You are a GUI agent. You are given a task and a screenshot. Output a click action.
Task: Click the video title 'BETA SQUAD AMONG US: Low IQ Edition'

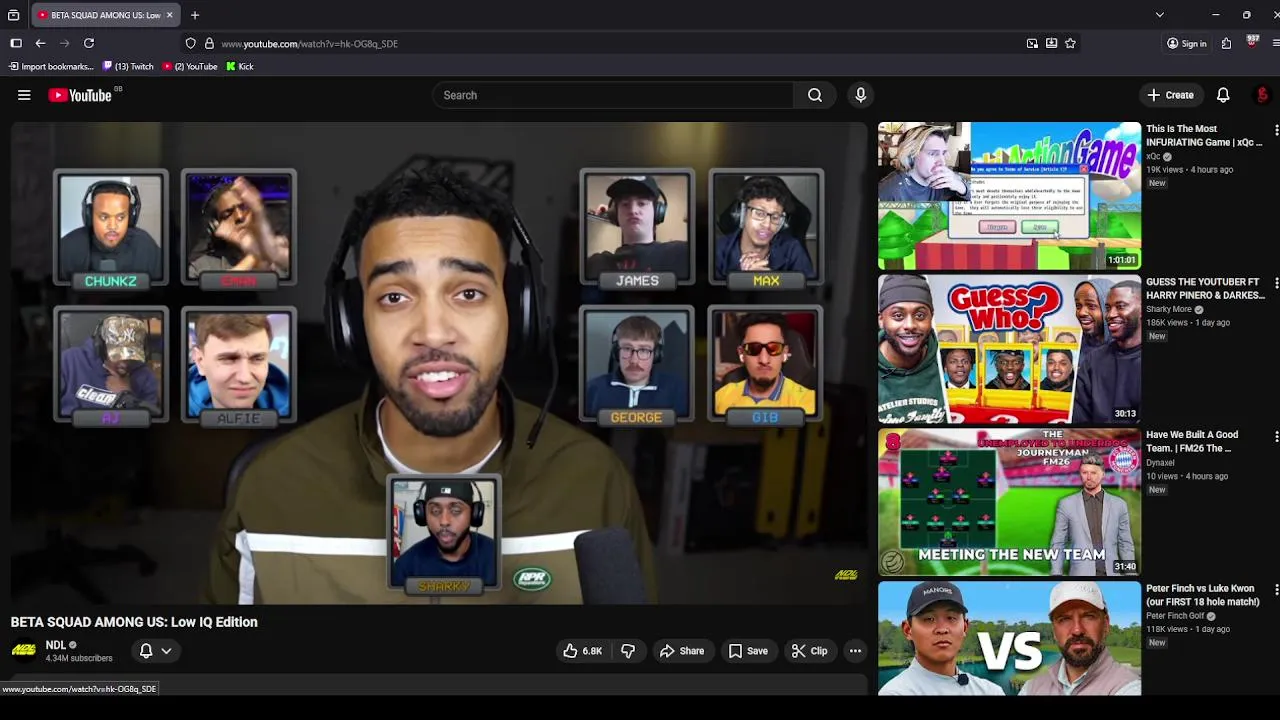click(x=134, y=622)
